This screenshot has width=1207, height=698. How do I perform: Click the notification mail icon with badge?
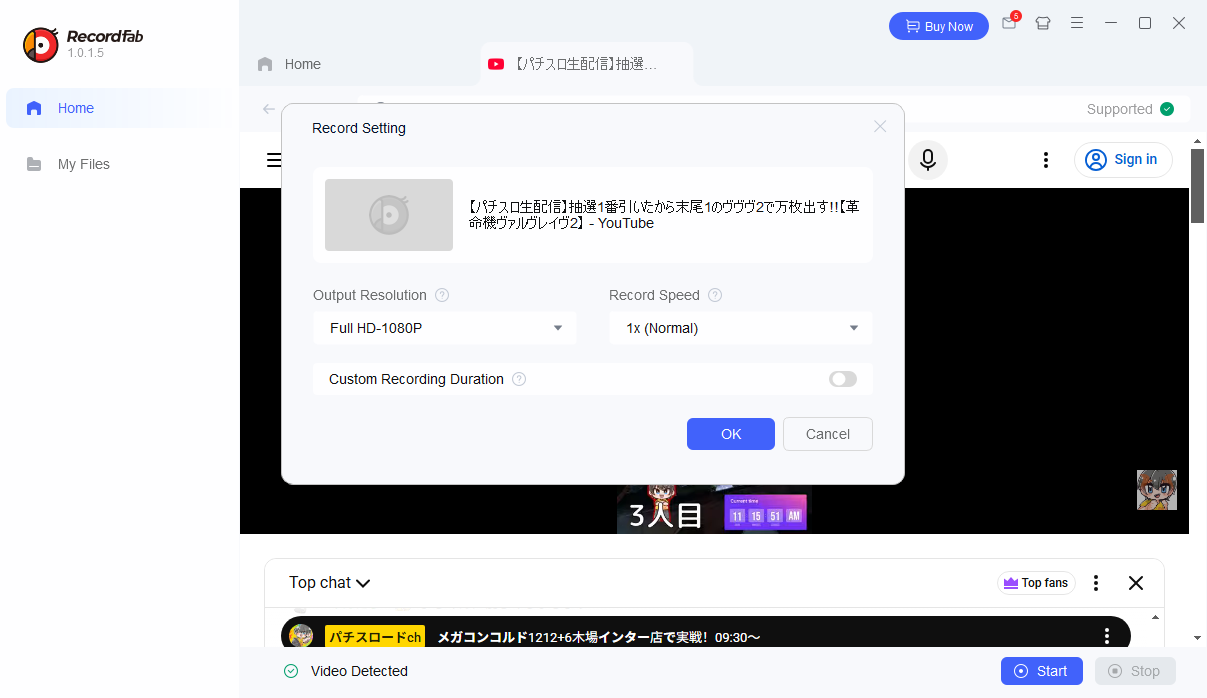(x=1009, y=22)
